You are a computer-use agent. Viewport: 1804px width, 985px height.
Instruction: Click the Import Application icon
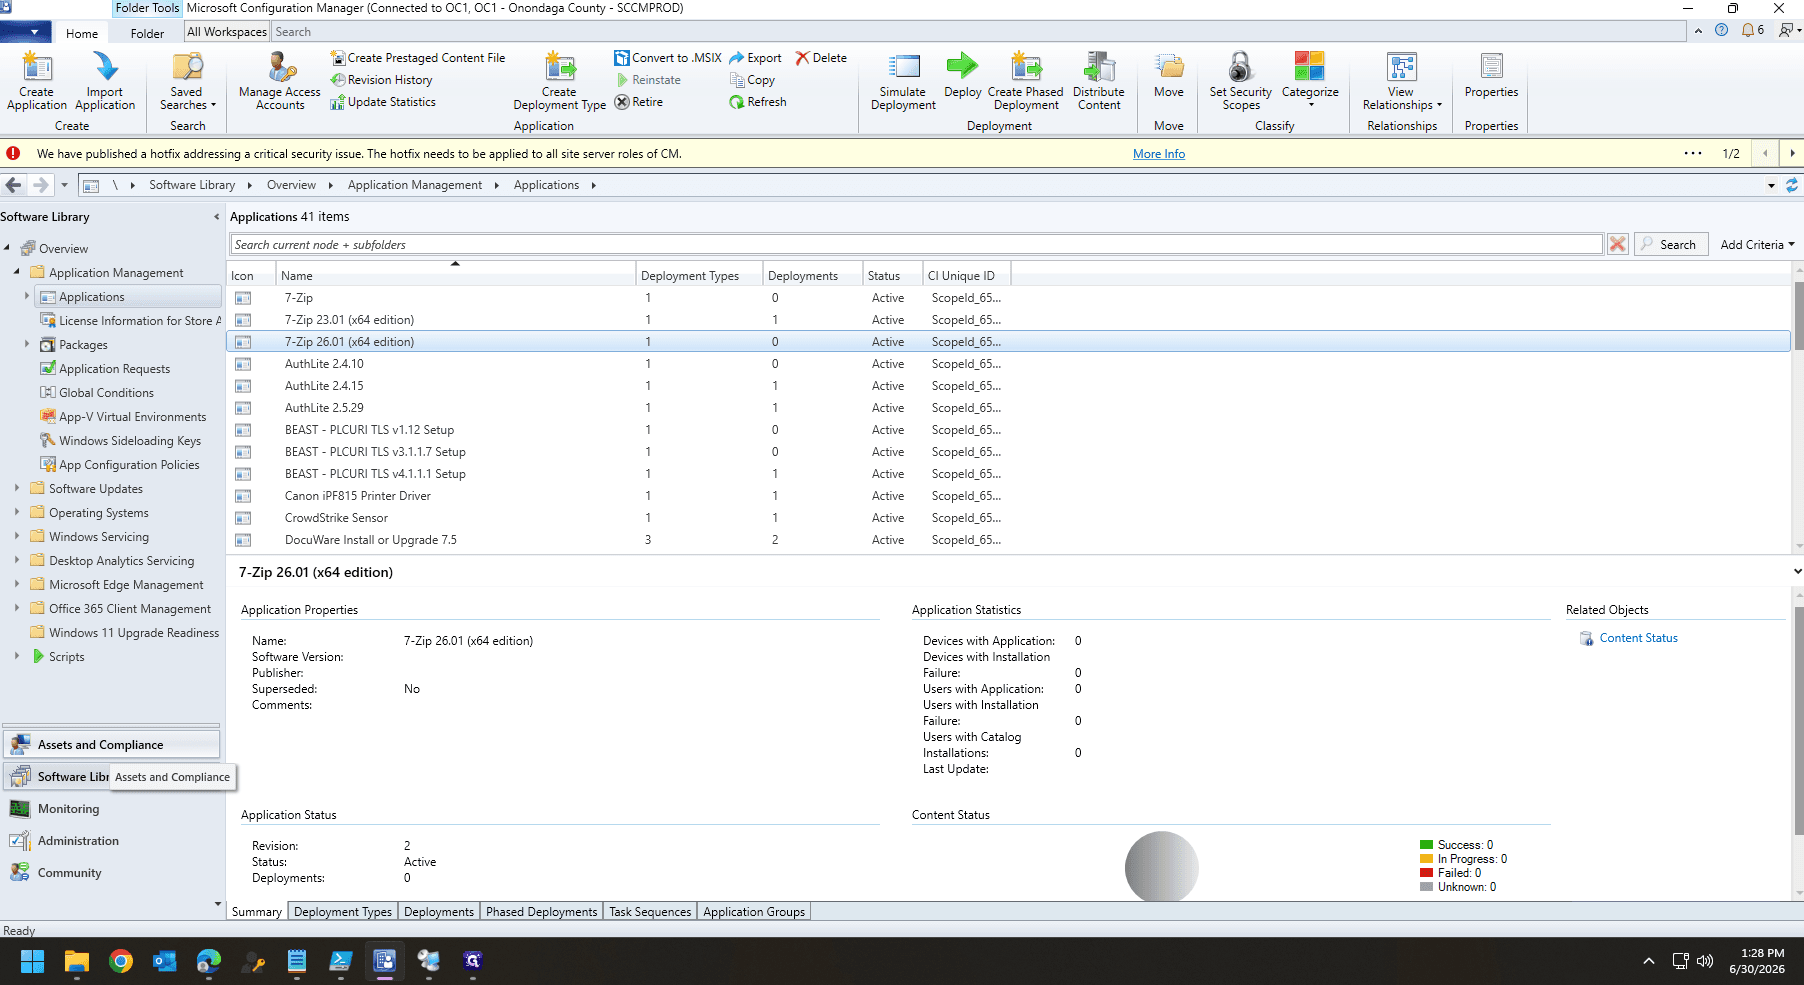pos(105,80)
